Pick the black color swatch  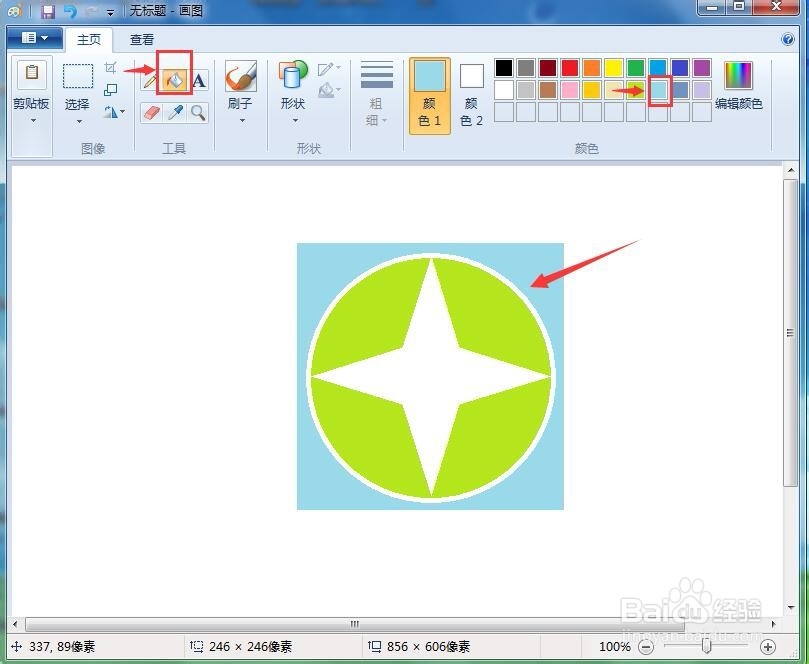tap(504, 68)
